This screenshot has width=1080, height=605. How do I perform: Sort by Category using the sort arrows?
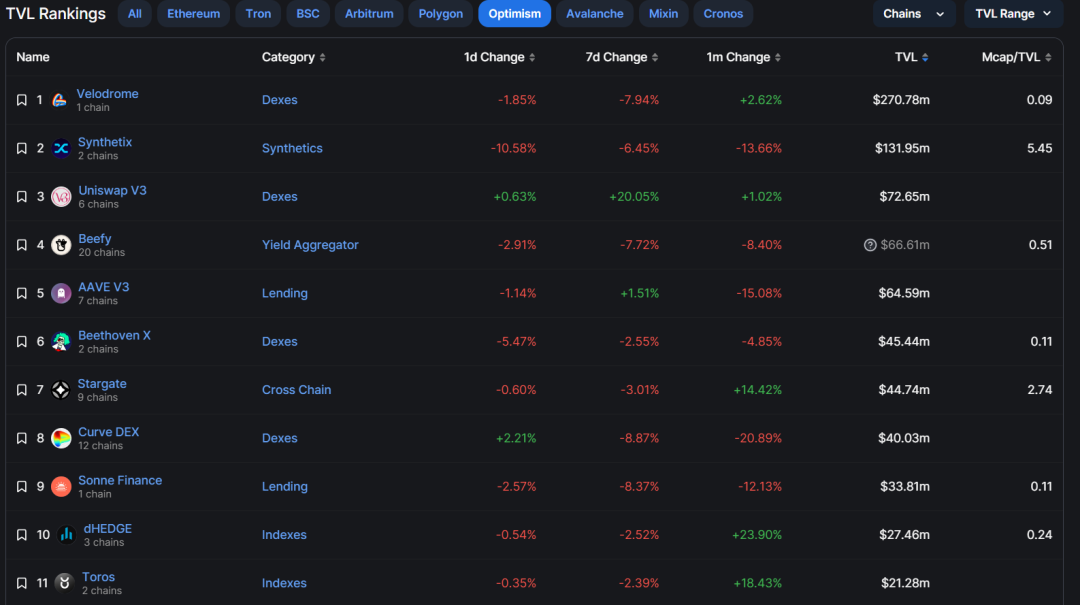322,57
